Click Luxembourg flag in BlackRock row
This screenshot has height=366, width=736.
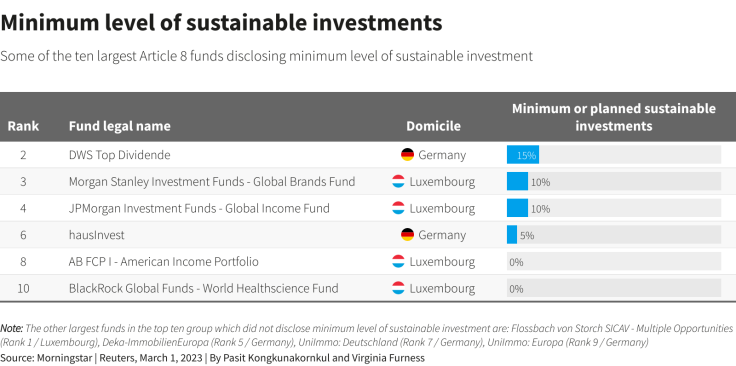click(398, 288)
